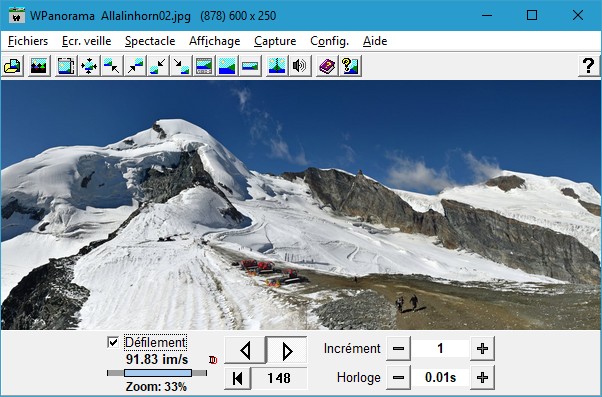Click the center image four-arrows icon
Viewport: 602px width, 397px height.
[89, 66]
